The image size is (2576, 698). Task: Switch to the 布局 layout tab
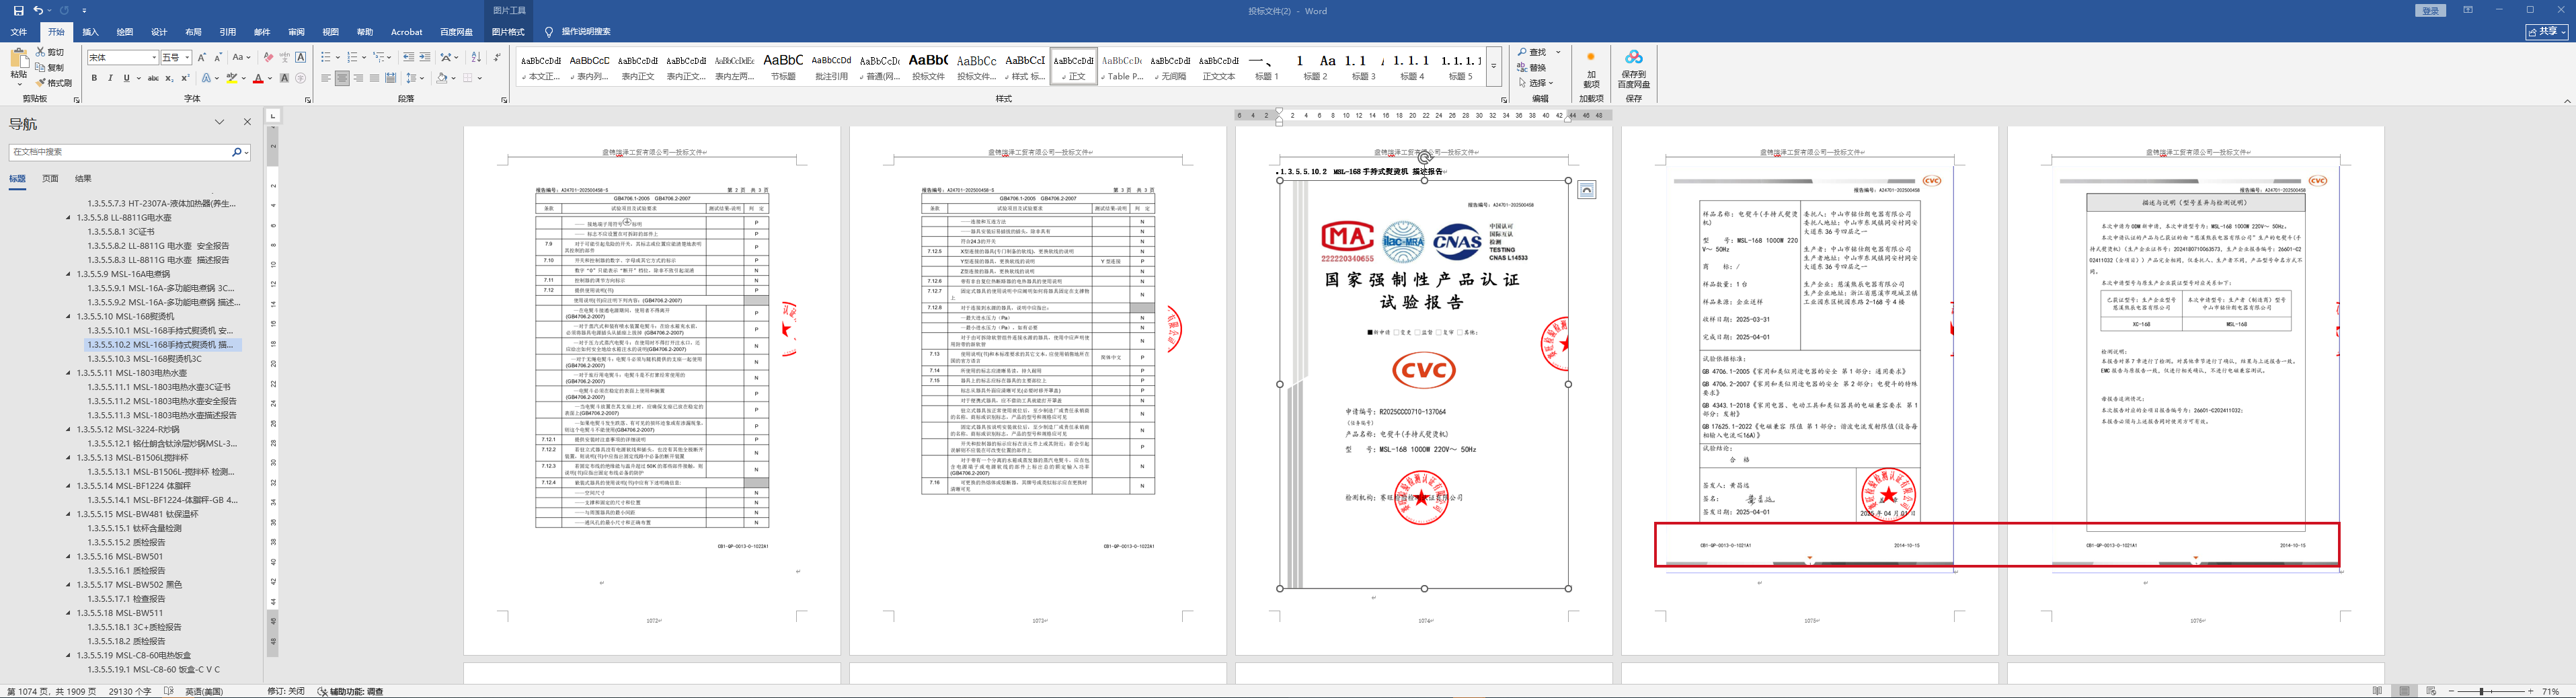193,32
